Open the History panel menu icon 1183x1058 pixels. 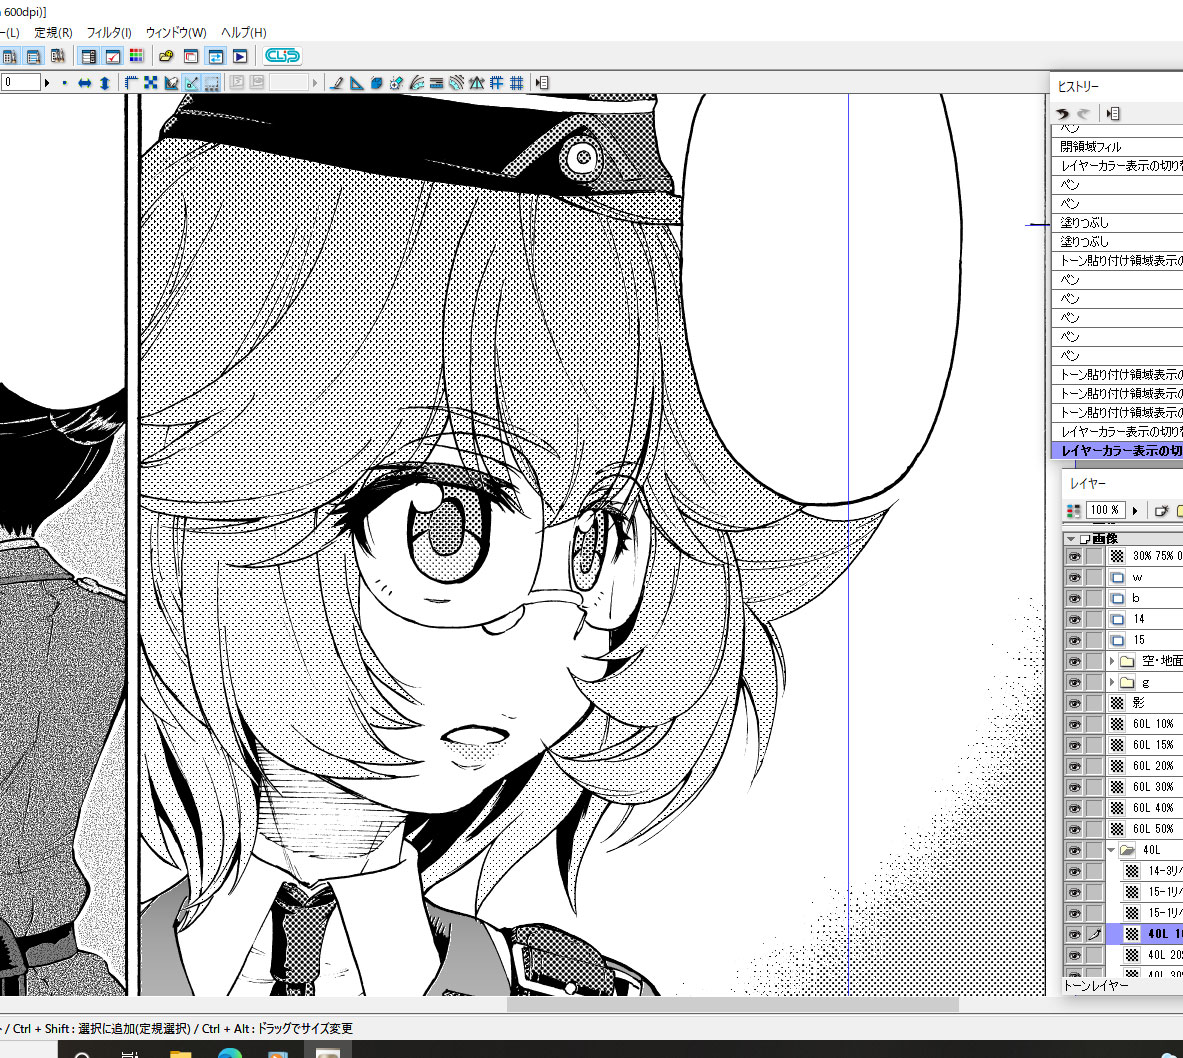[x=1113, y=113]
